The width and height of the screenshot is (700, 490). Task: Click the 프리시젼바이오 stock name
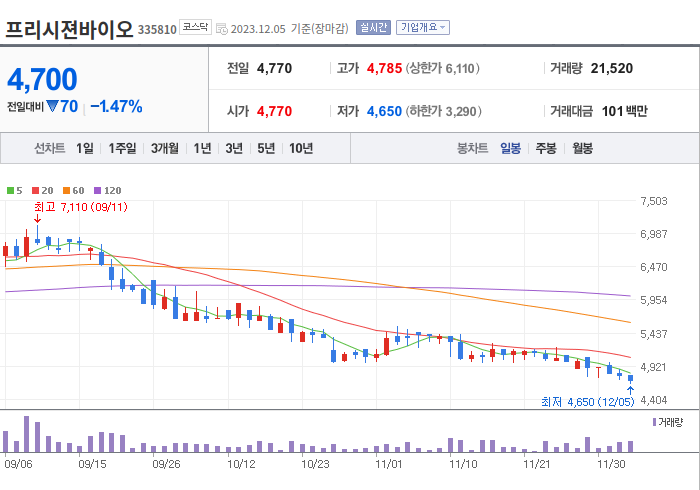click(69, 29)
